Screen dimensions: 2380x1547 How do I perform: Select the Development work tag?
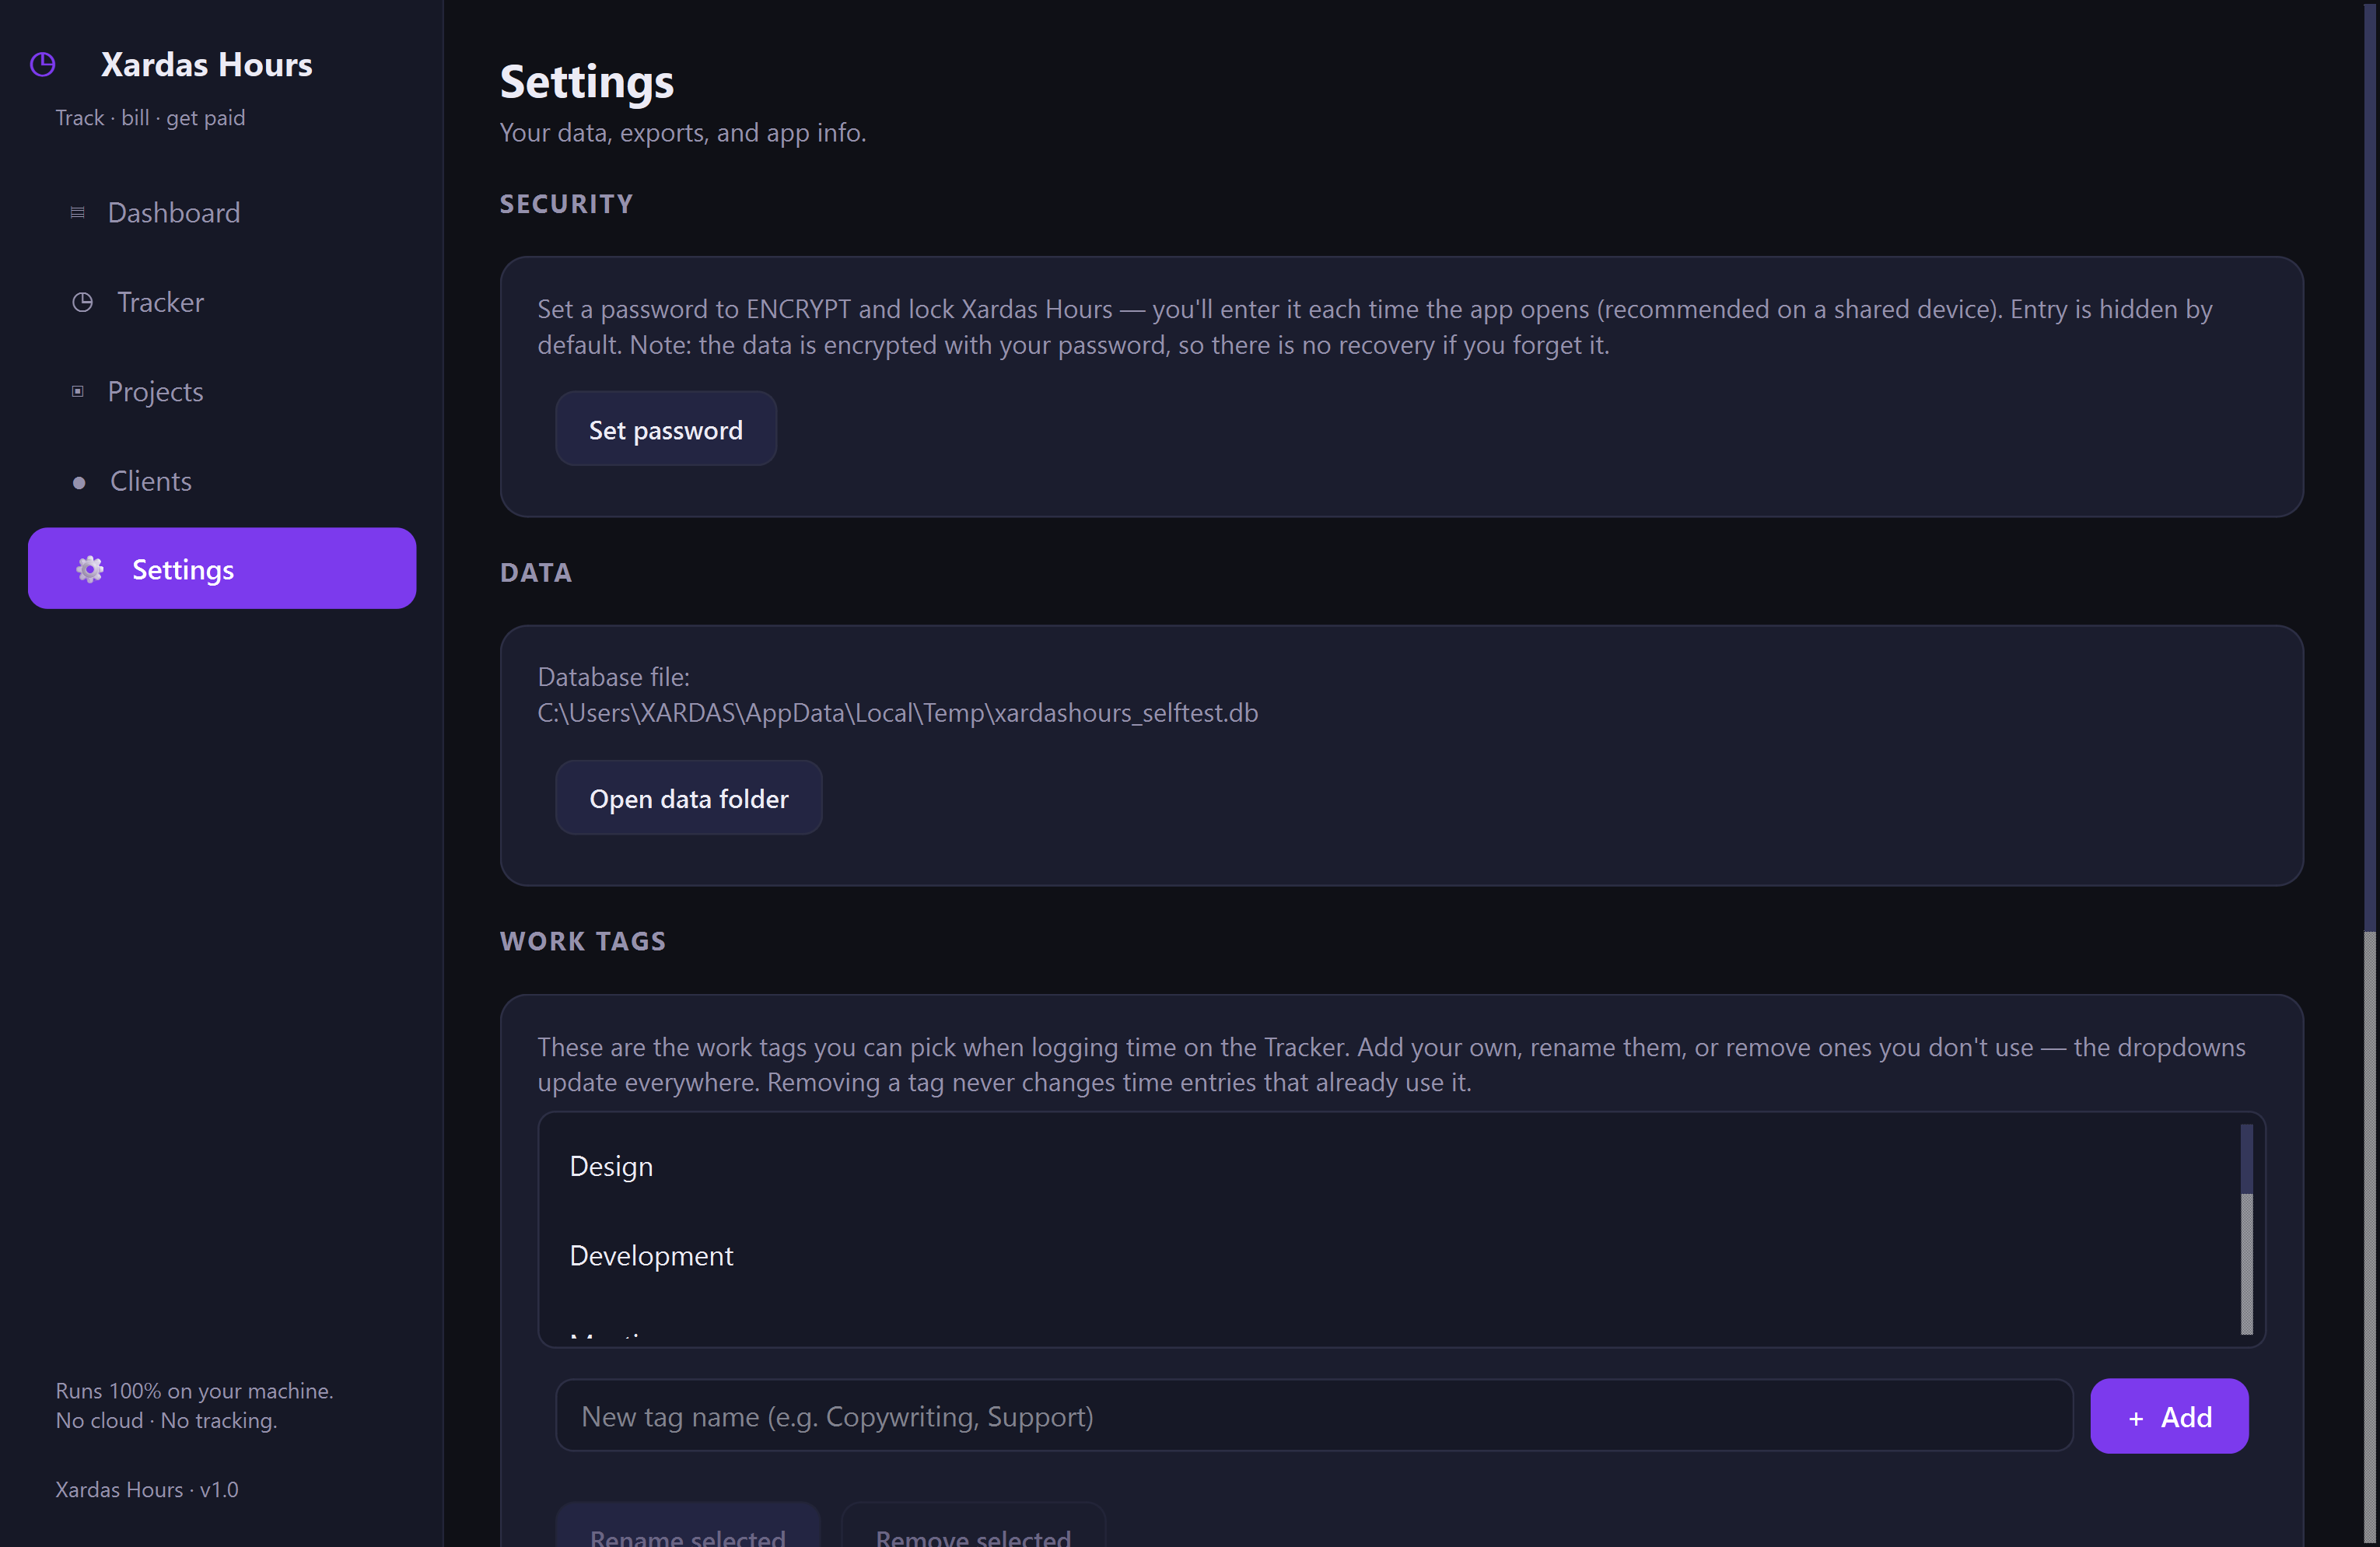coord(1390,1255)
